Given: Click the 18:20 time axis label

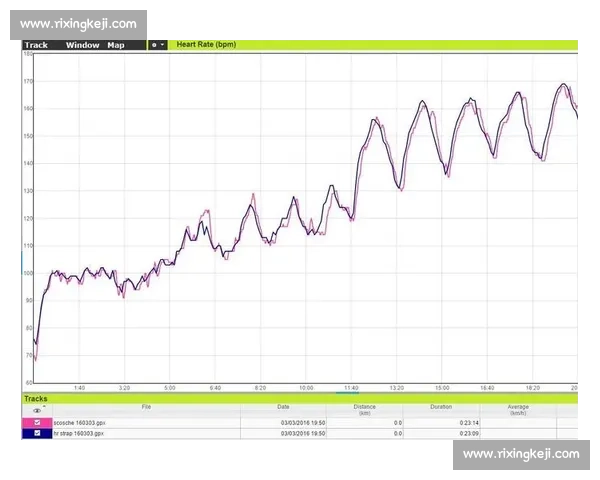Looking at the screenshot, I should (533, 388).
